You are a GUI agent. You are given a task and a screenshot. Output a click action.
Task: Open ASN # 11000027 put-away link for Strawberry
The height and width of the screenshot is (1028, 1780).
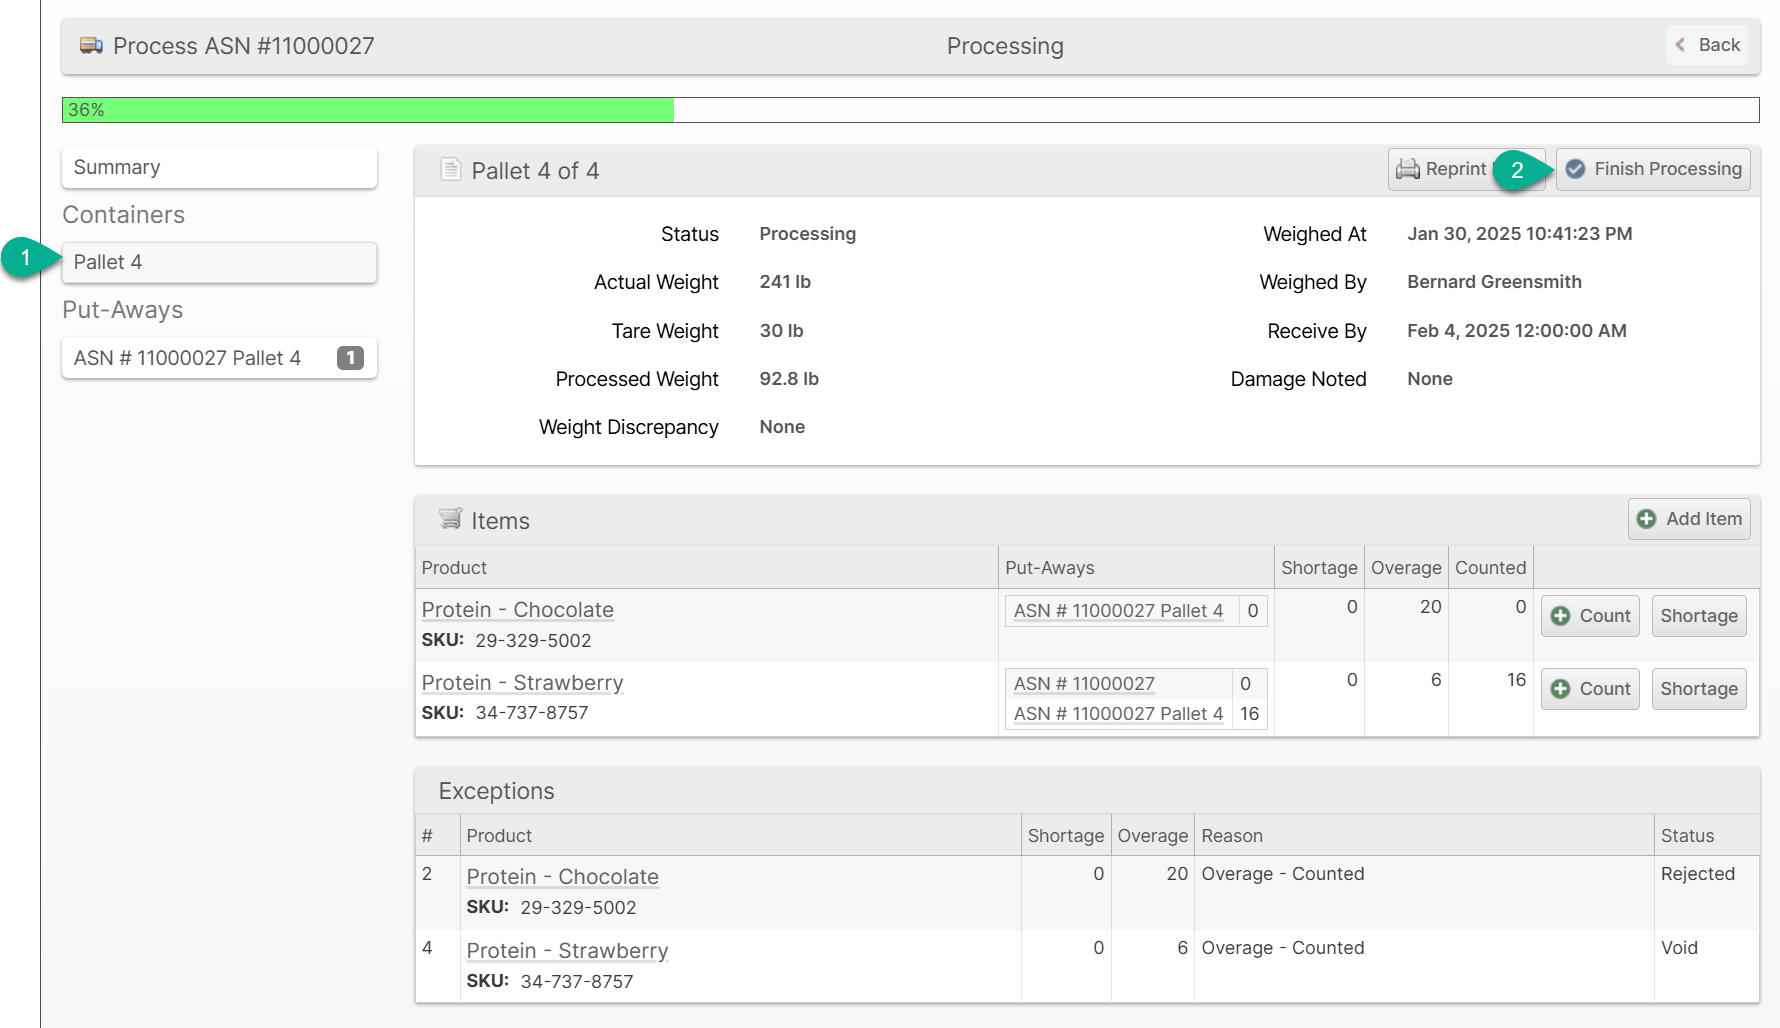[x=1083, y=684]
